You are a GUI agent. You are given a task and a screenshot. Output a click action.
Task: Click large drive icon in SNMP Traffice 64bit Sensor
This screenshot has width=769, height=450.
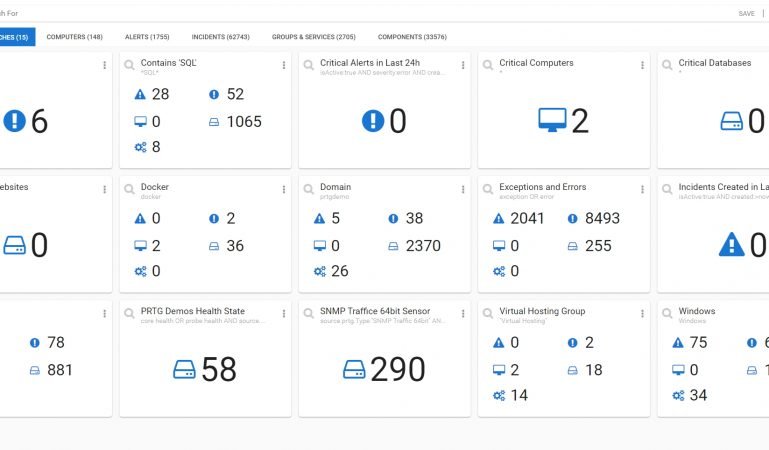[354, 369]
